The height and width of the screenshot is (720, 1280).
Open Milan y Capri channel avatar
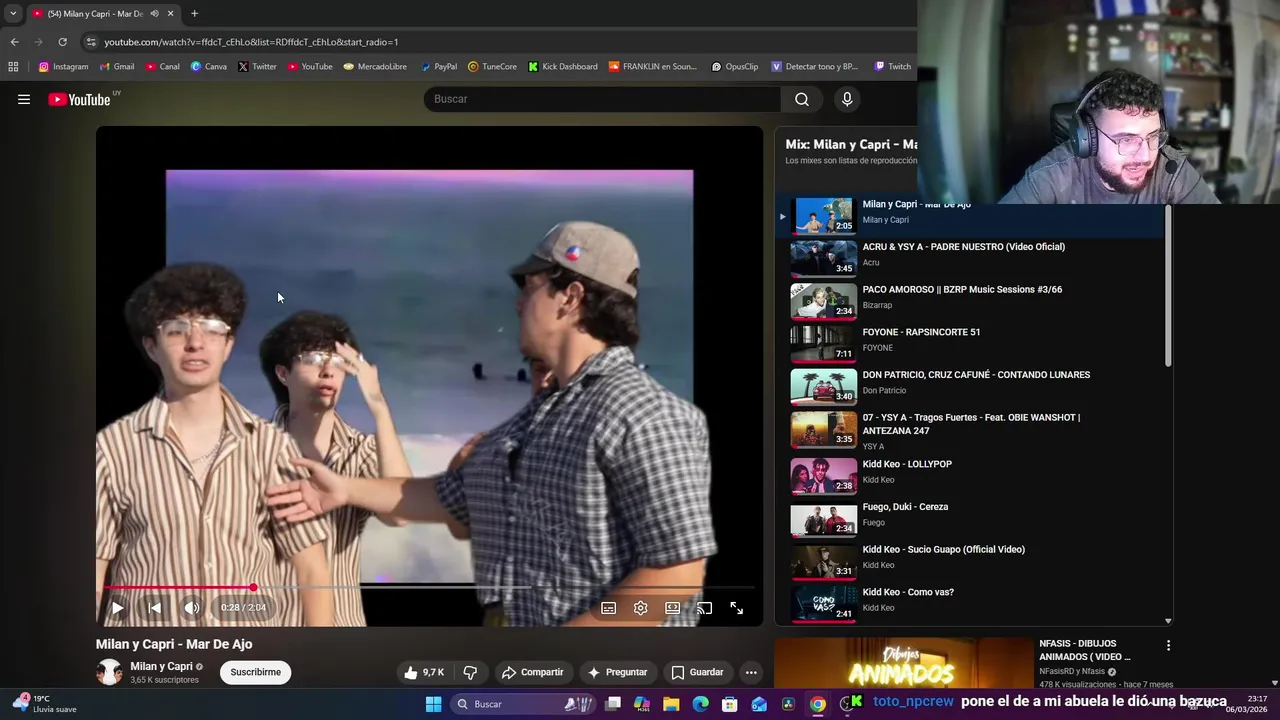tap(109, 672)
